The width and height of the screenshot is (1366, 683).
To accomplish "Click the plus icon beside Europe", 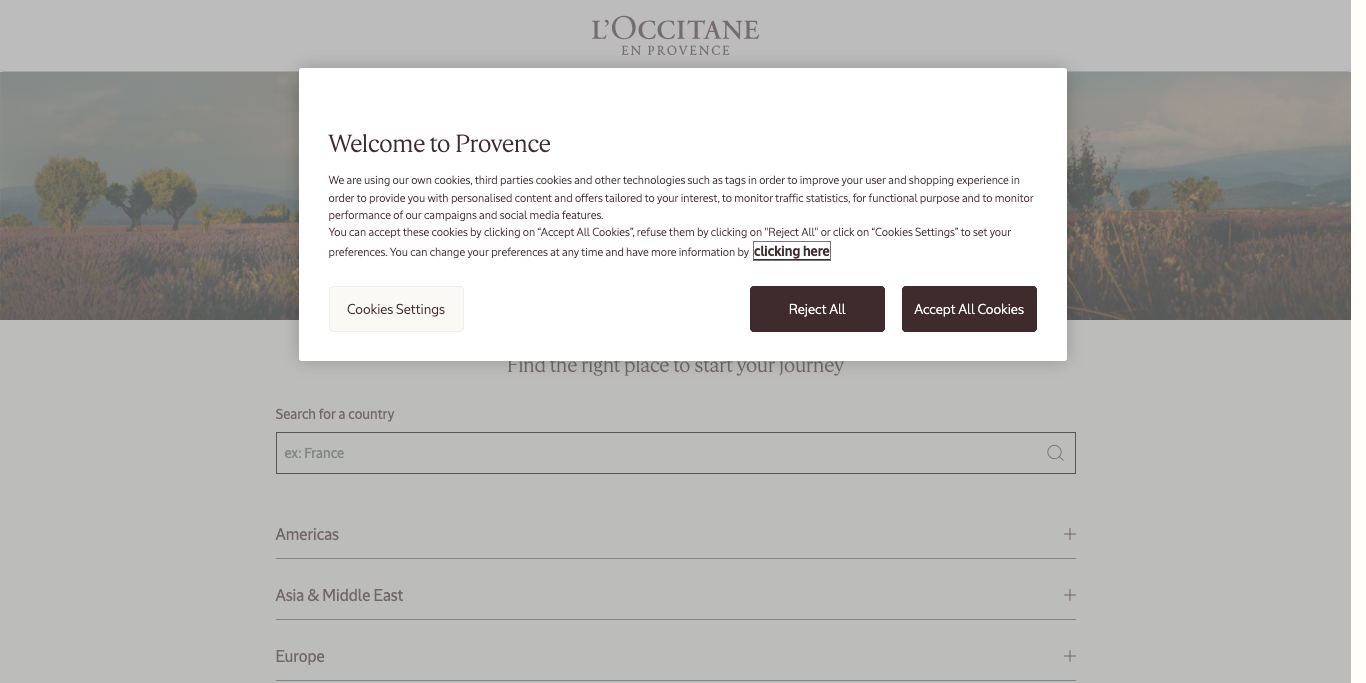I will 1069,656.
